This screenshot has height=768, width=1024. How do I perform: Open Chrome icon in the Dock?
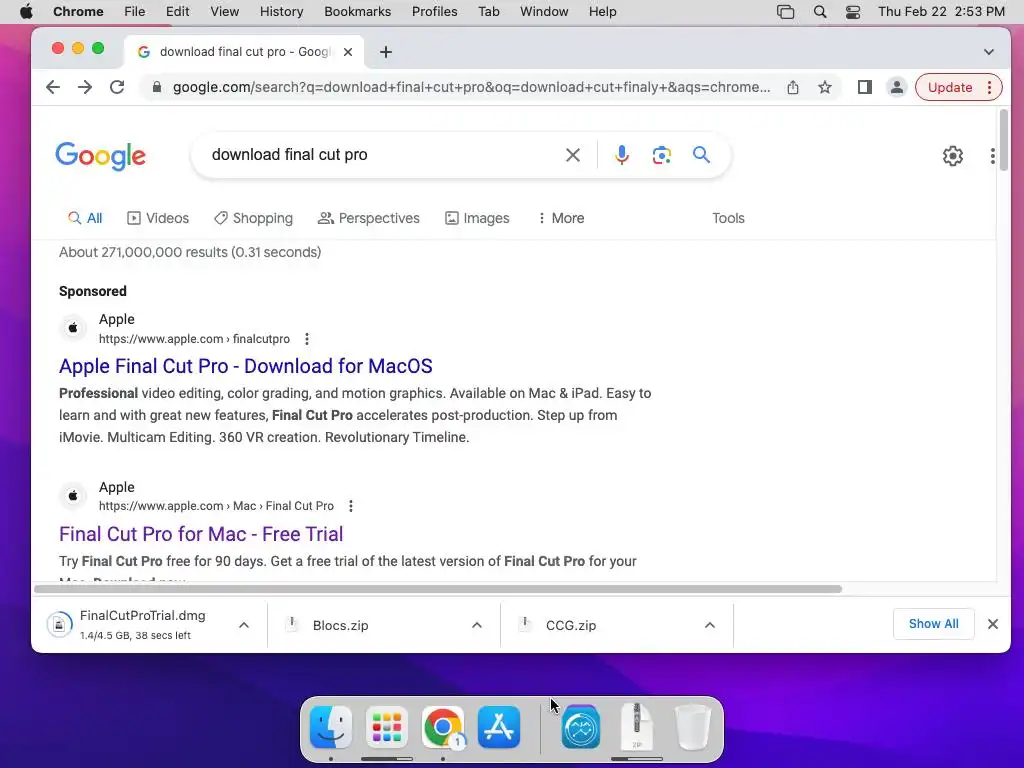pos(443,727)
